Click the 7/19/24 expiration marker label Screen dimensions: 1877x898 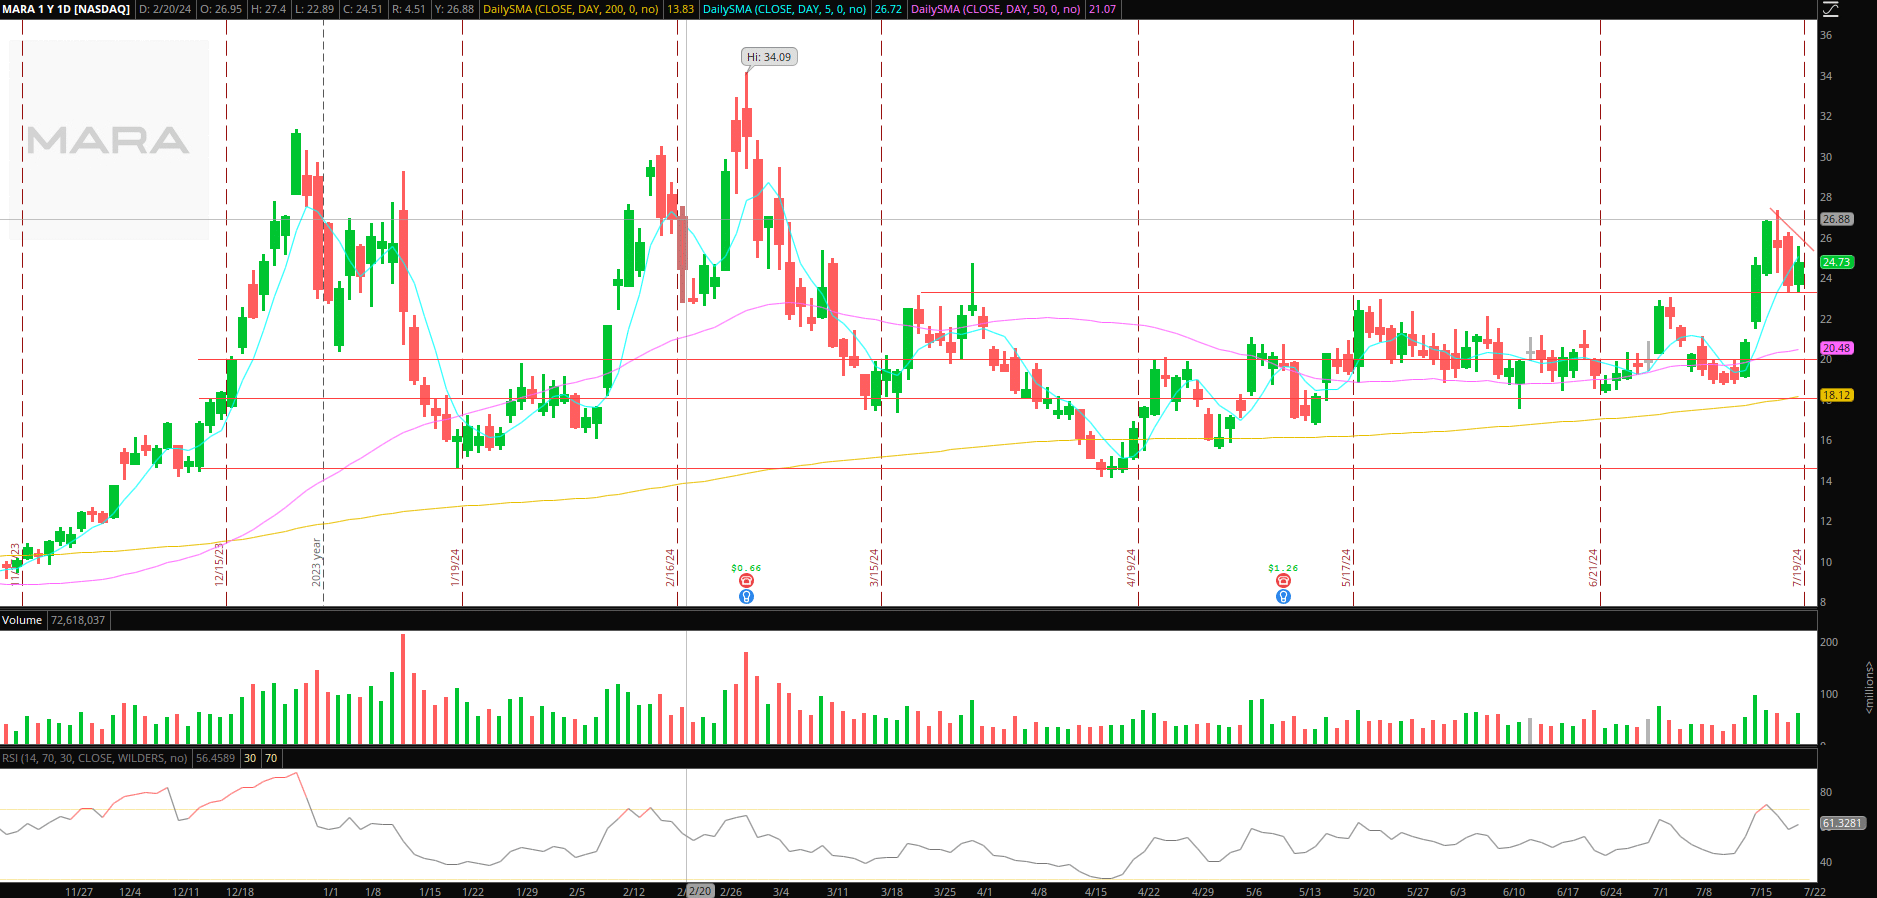1798,567
